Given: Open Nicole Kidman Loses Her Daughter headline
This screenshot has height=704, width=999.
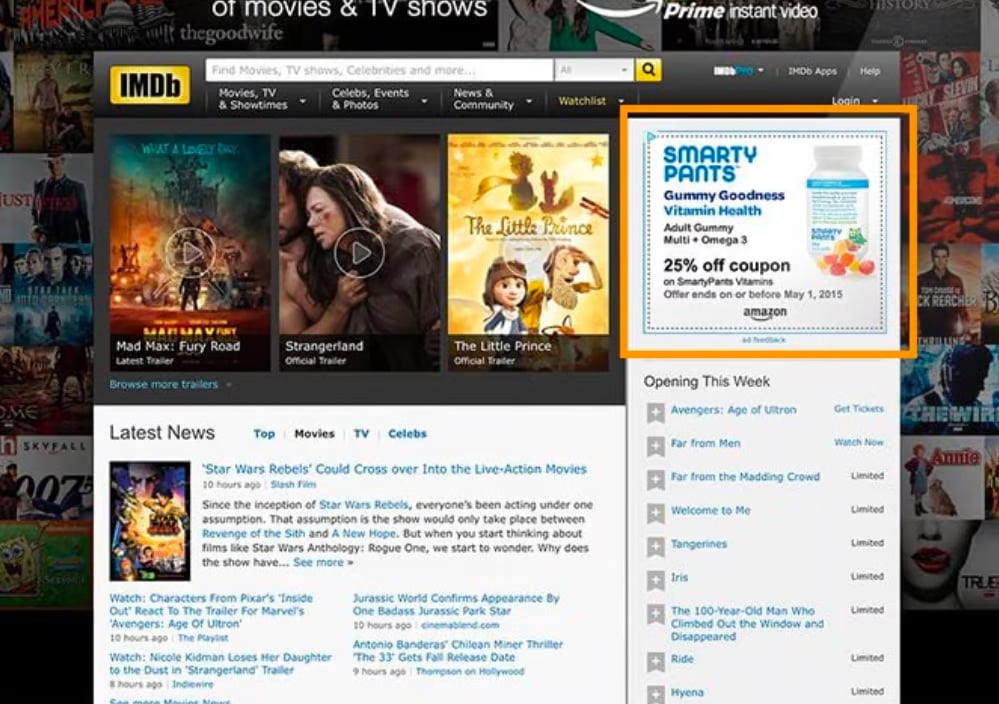Looking at the screenshot, I should coord(220,663).
